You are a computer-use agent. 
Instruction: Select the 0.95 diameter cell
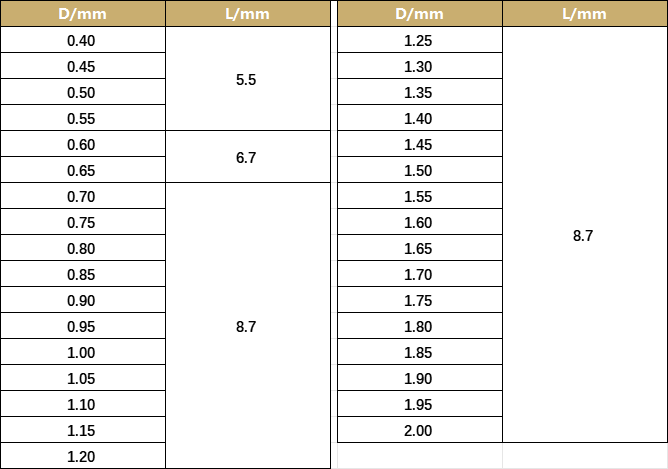tap(83, 326)
